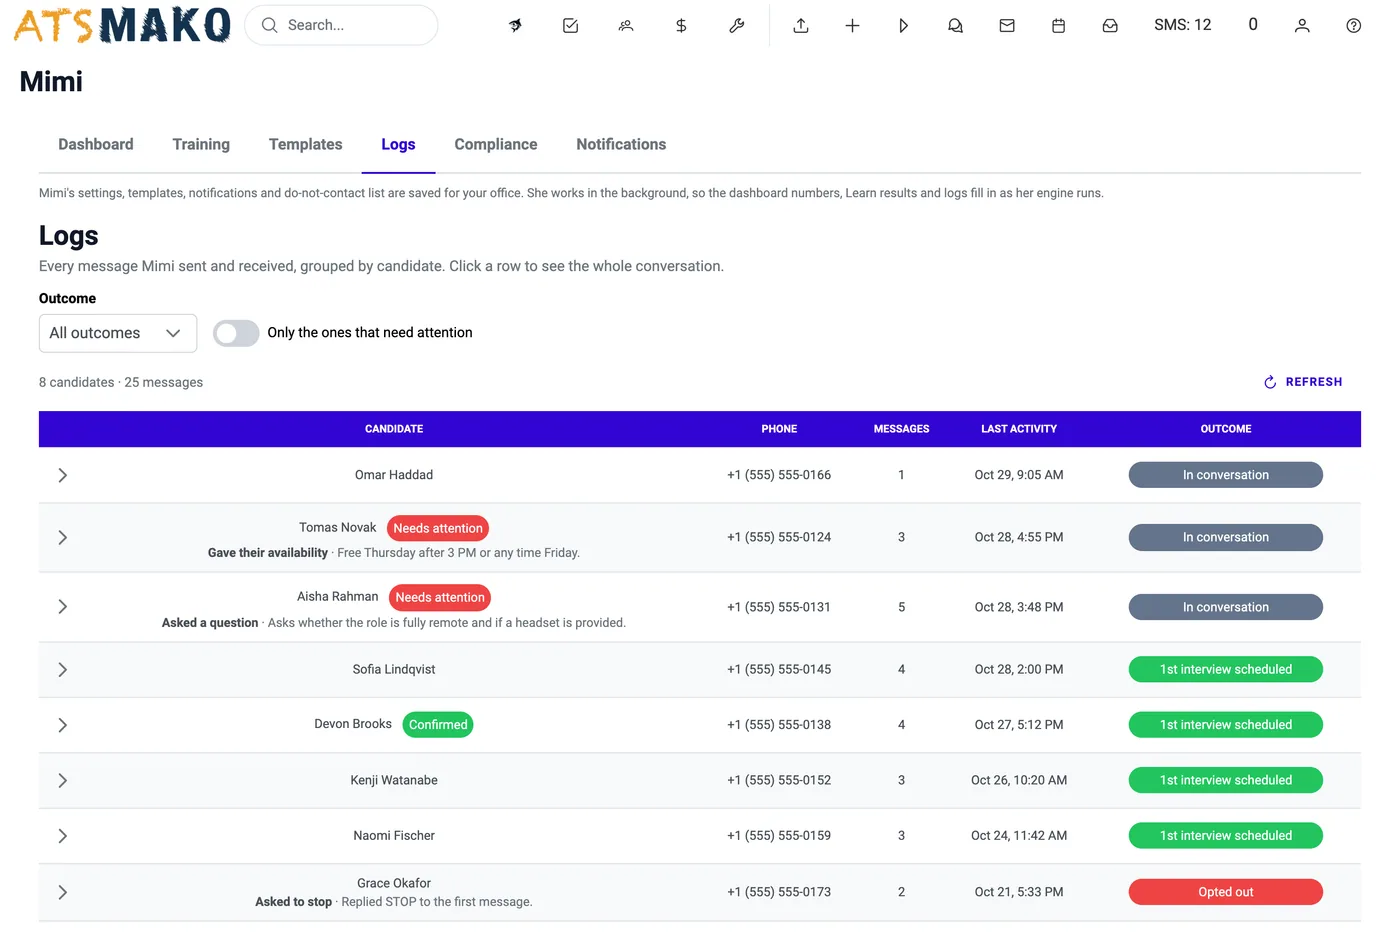
Task: Open the inbox tray icon
Action: [x=1110, y=26]
